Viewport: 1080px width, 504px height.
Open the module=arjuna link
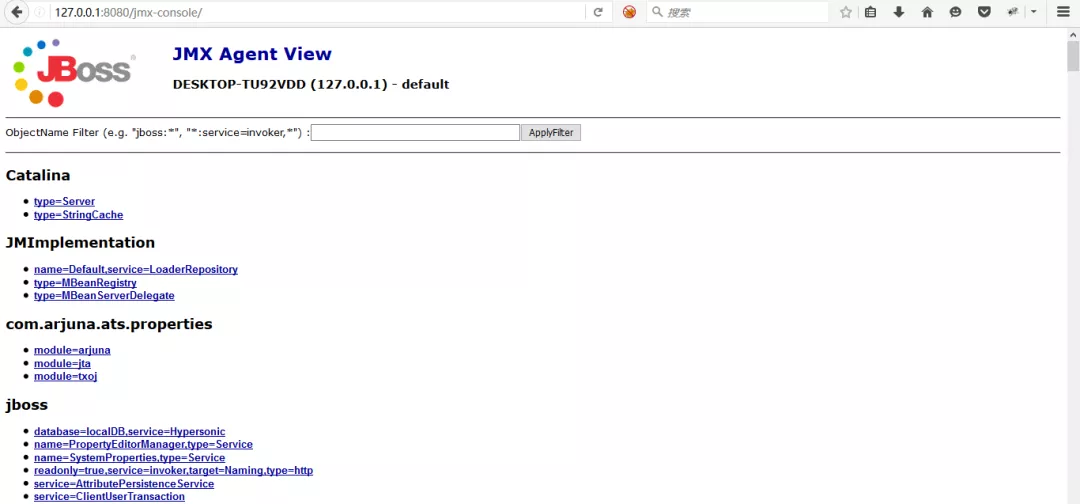coord(72,350)
